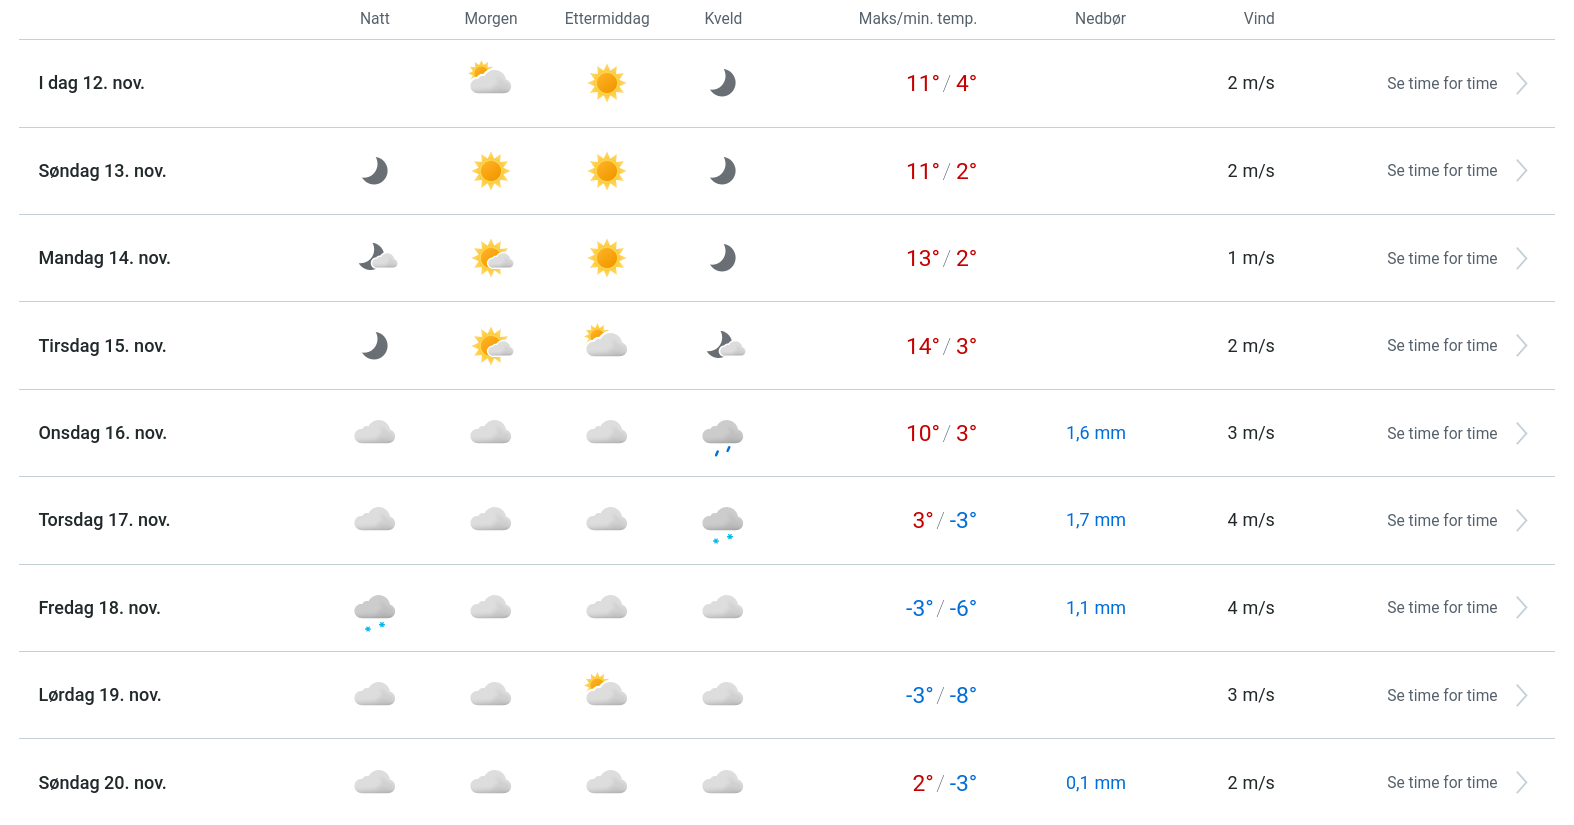Click Wednesday 16 Nov evening rain icon
This screenshot has width=1574, height=825.
tap(722, 436)
